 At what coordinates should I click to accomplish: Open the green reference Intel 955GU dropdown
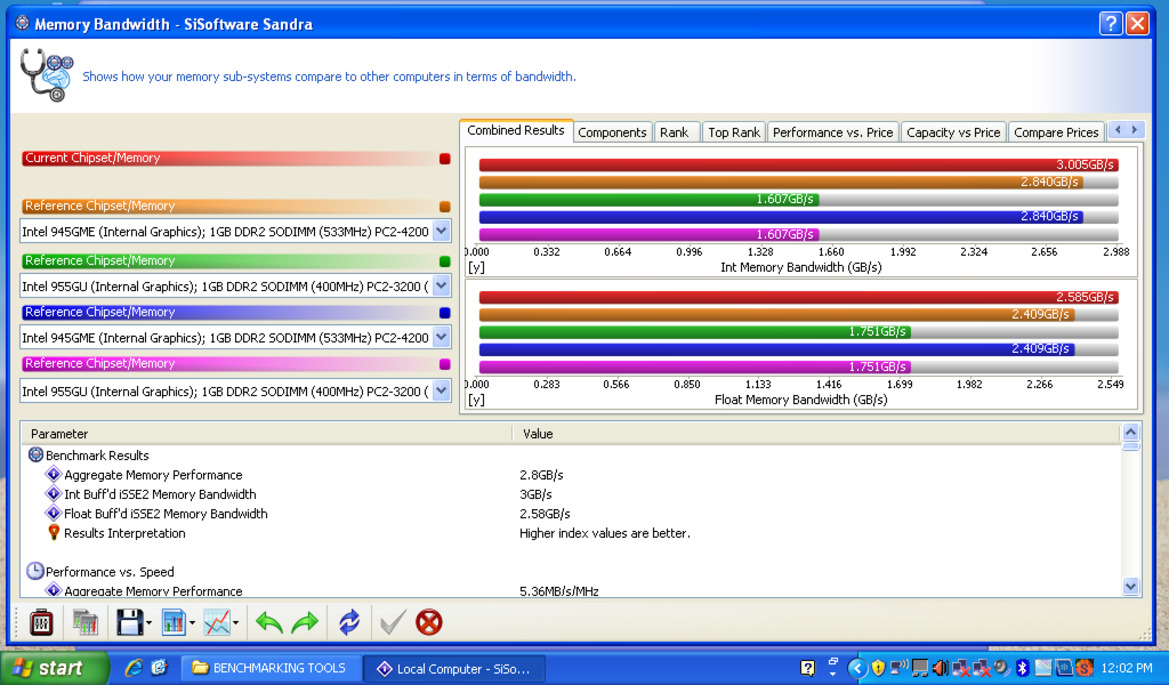click(x=441, y=285)
